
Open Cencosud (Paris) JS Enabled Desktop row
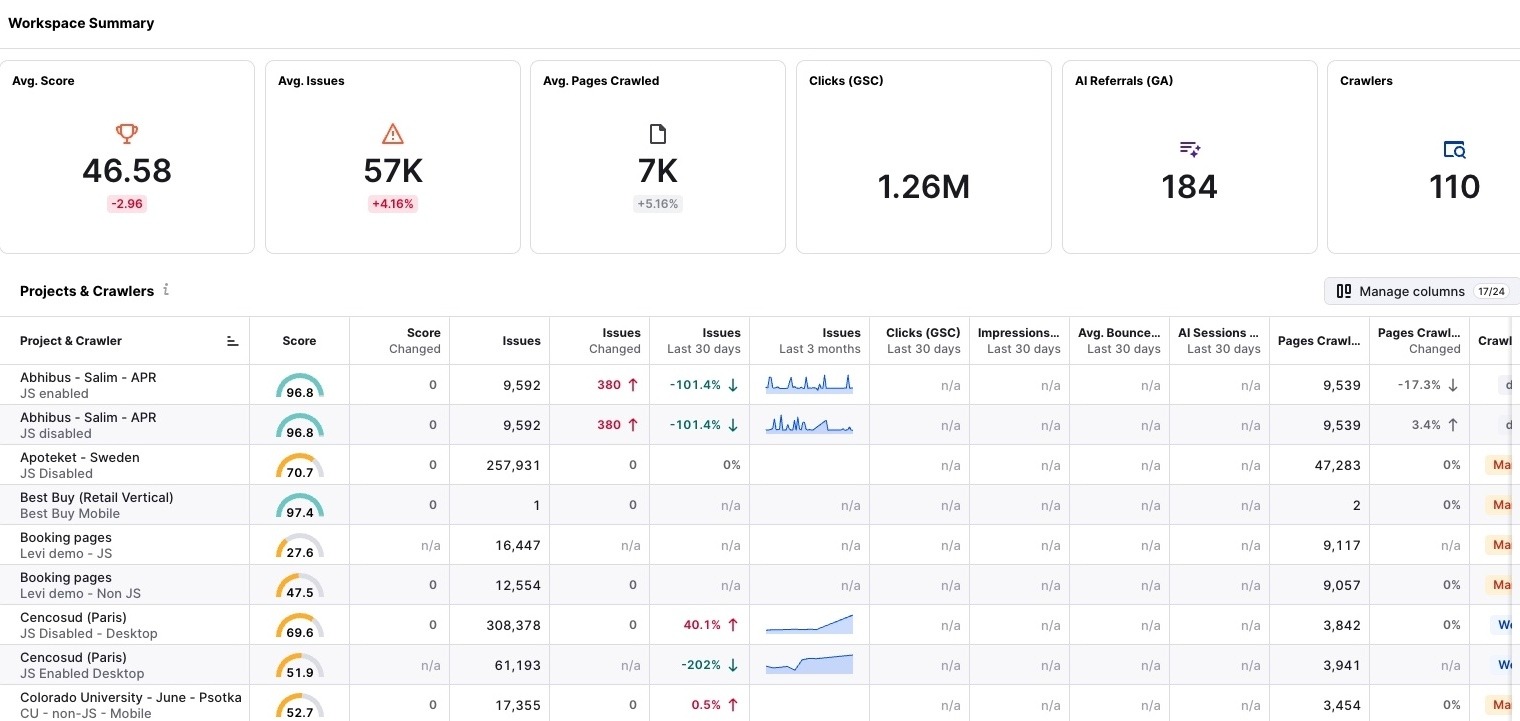(82, 665)
